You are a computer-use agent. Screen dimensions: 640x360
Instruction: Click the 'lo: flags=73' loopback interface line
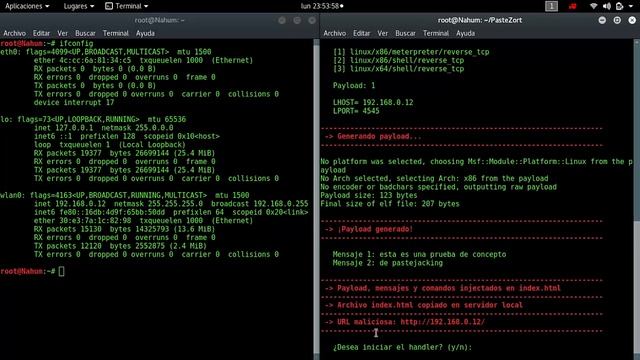coord(93,120)
